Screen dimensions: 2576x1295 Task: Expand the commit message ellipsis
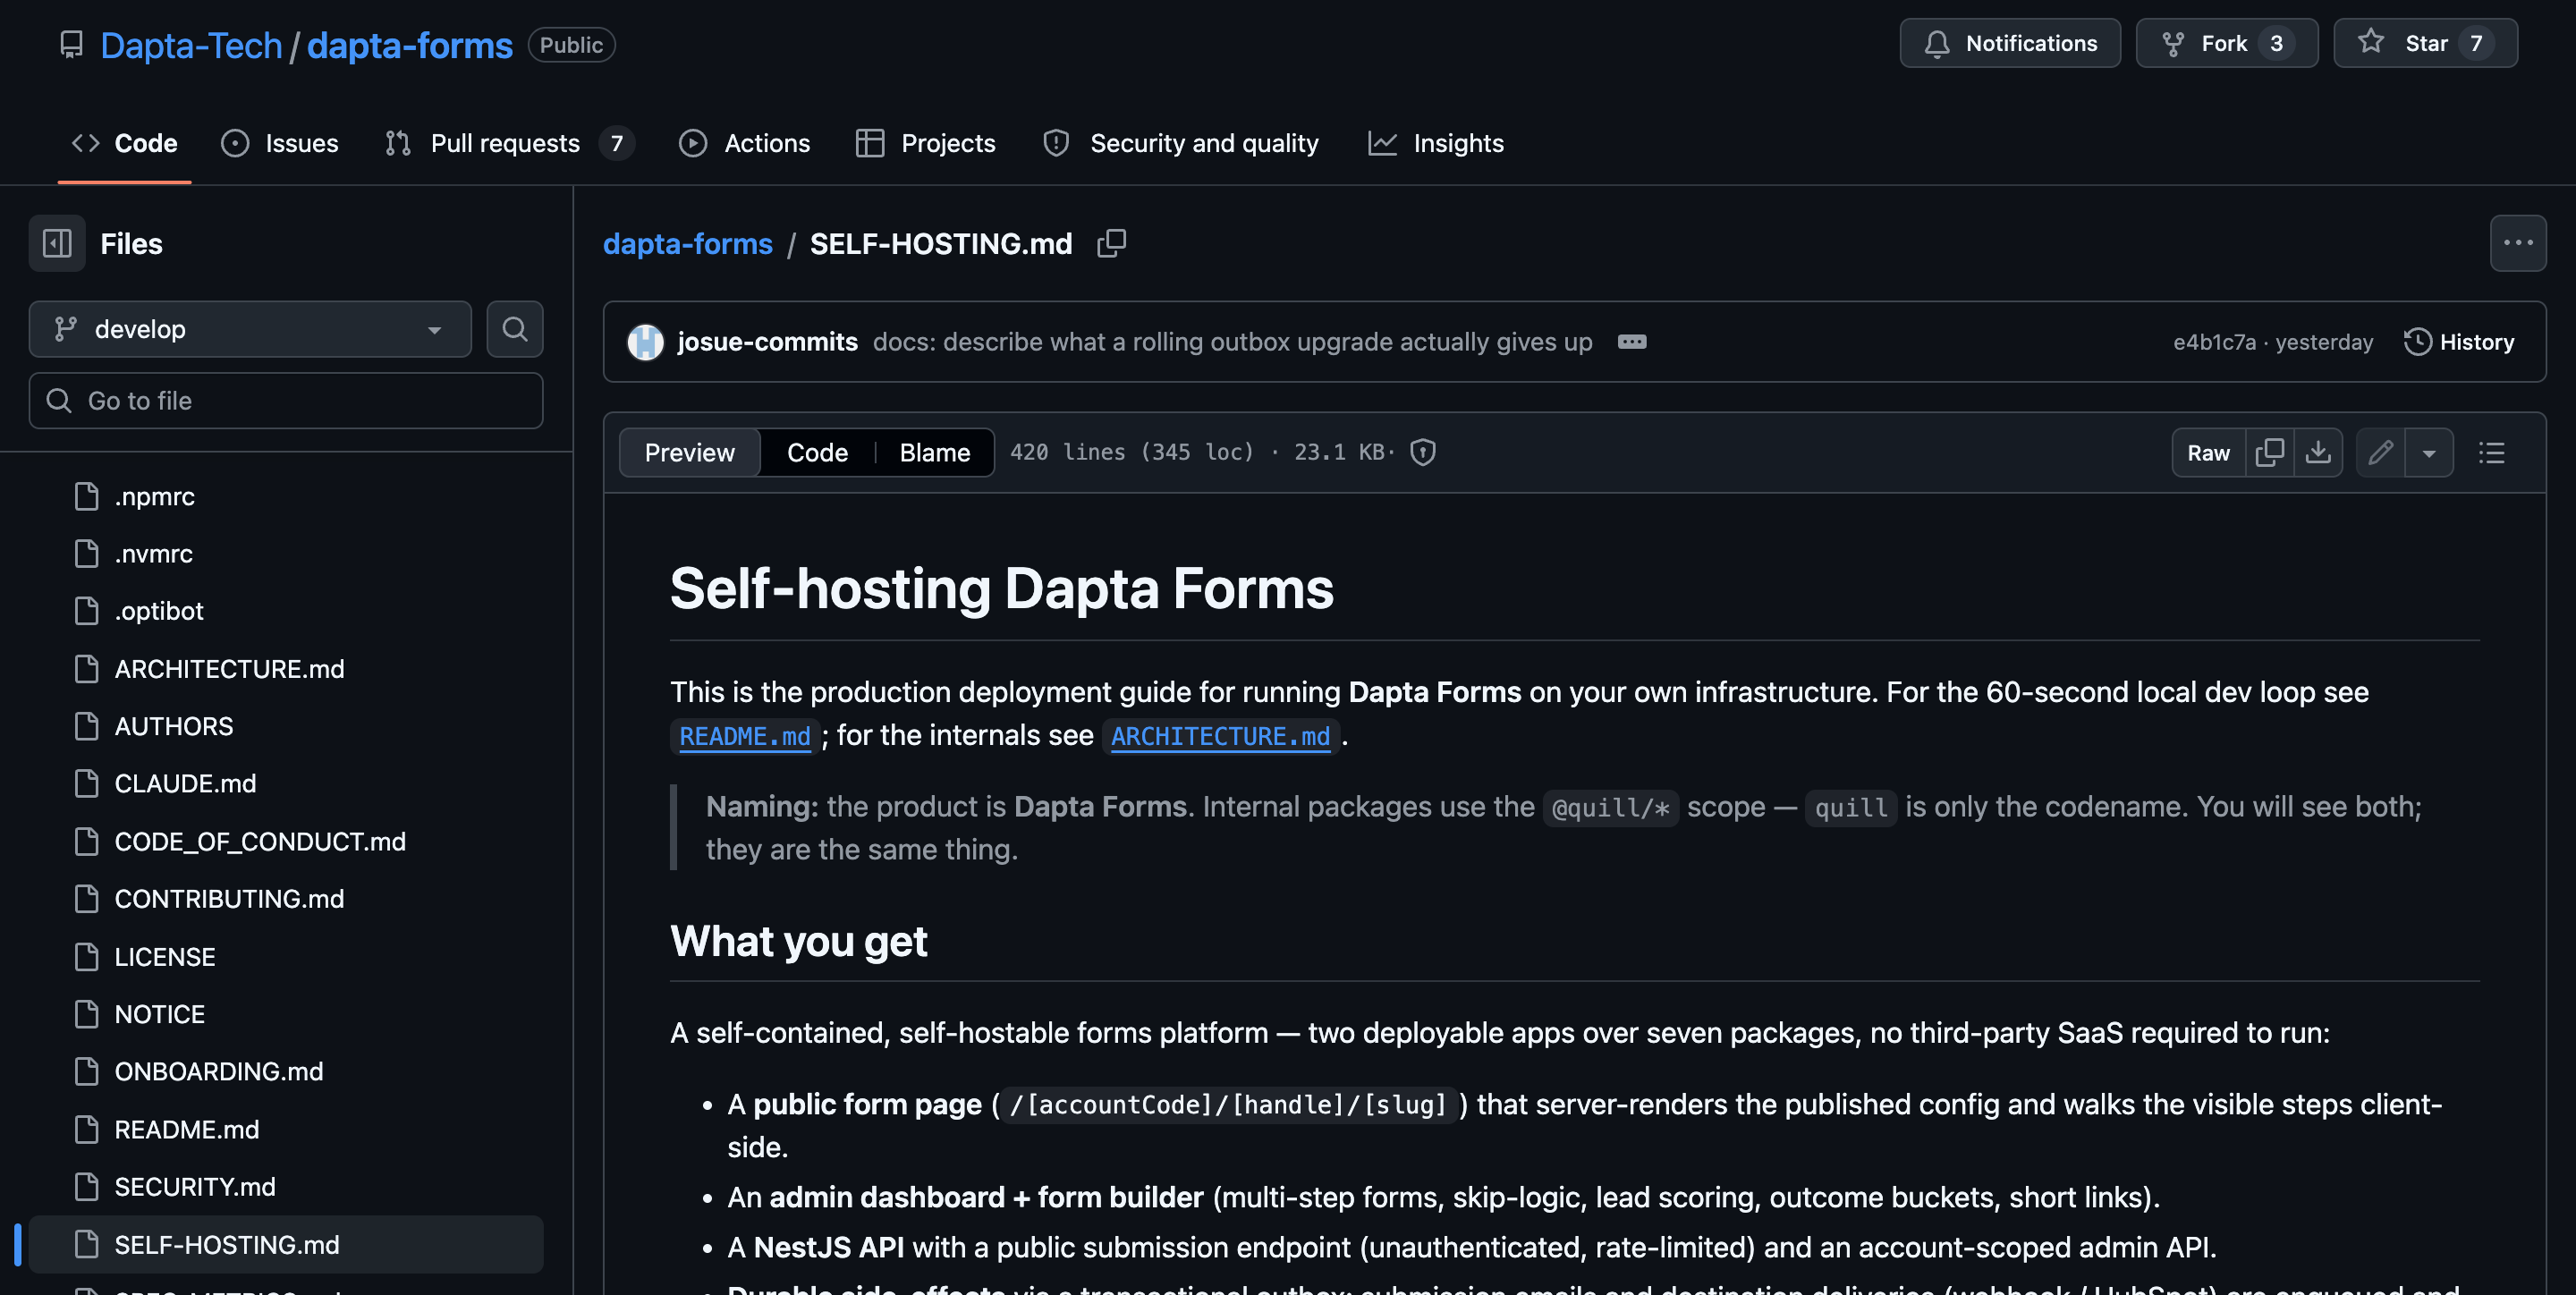pos(1632,342)
